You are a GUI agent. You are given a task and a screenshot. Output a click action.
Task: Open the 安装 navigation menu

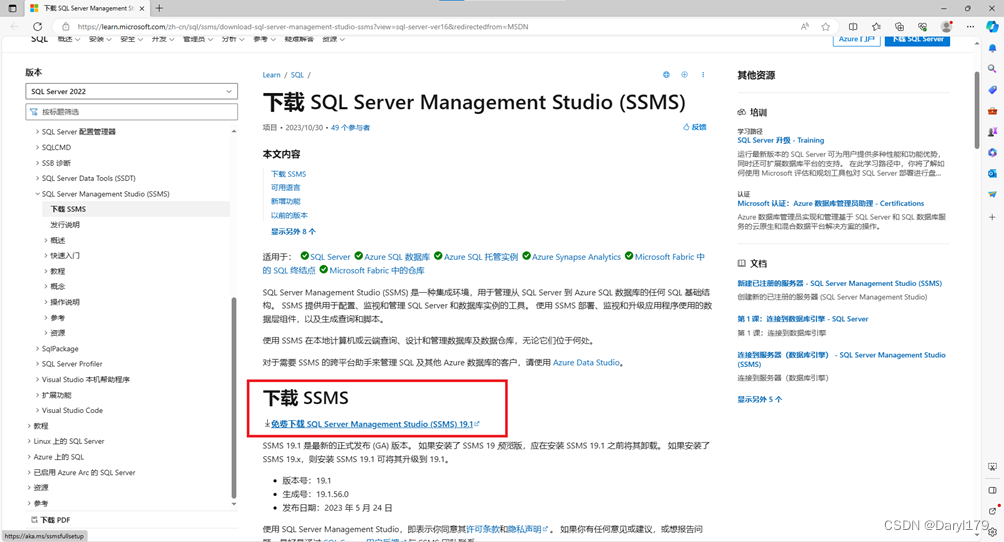(x=100, y=39)
